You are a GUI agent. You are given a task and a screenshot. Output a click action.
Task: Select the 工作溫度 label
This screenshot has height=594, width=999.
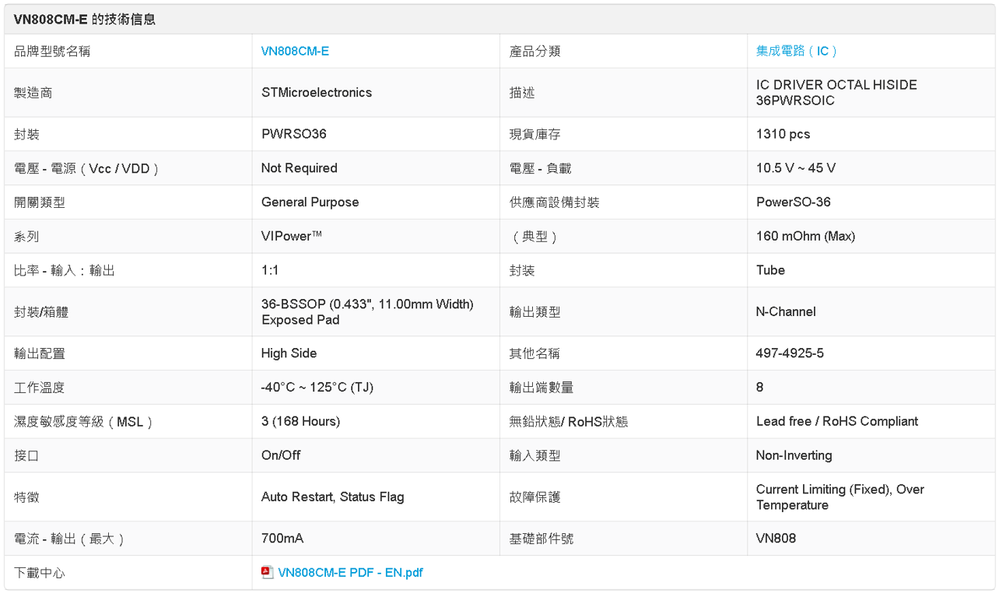(40, 388)
